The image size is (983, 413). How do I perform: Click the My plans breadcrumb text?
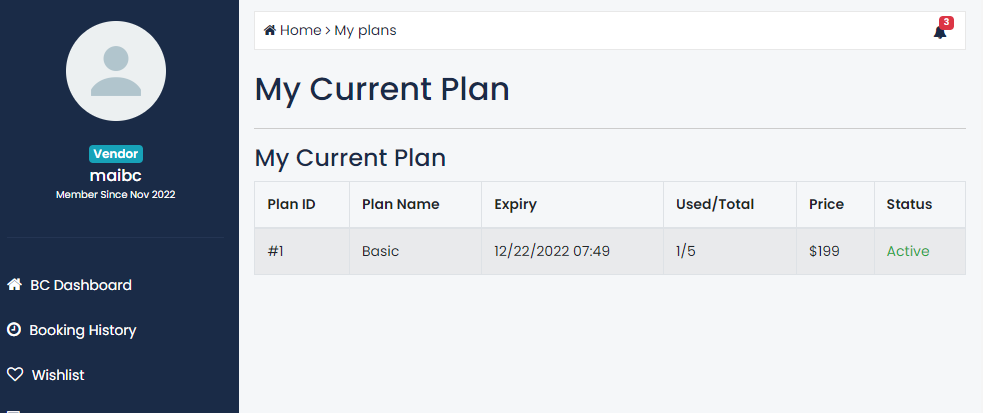coord(365,31)
